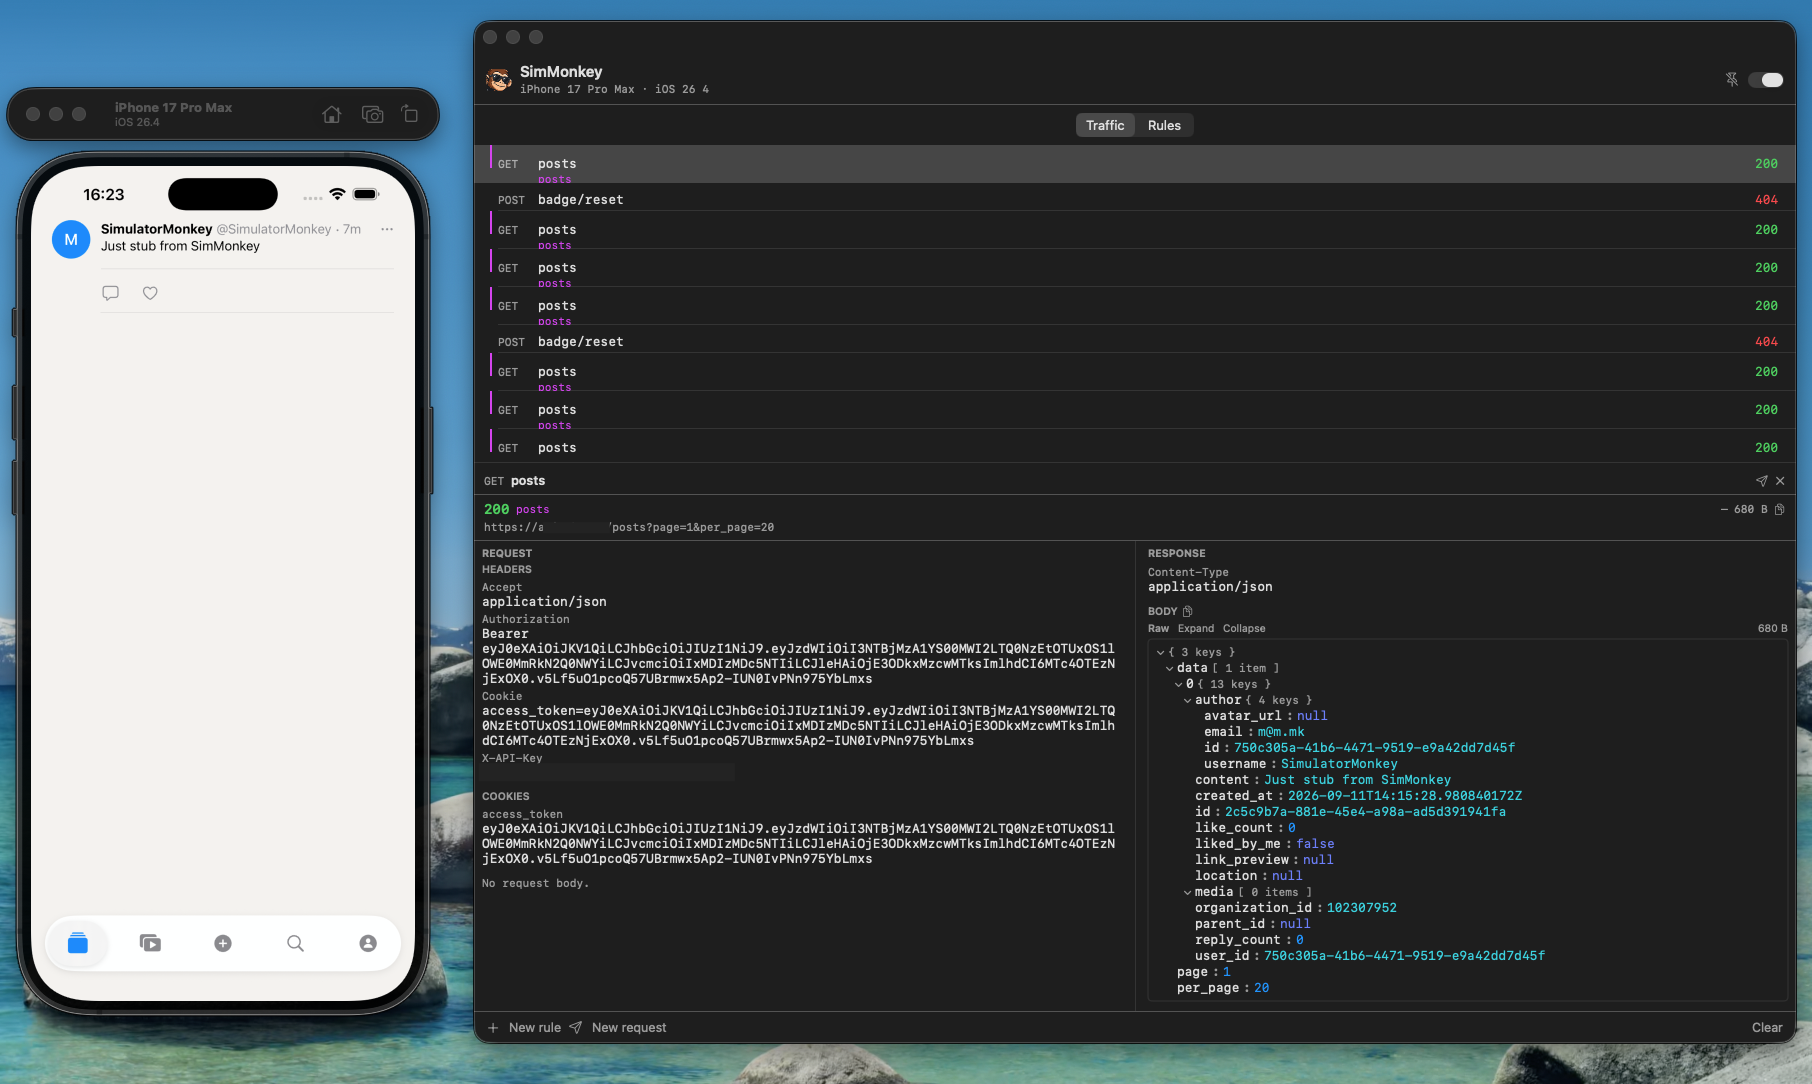
Task: Go to simulator Home via house icon
Action: click(x=332, y=115)
